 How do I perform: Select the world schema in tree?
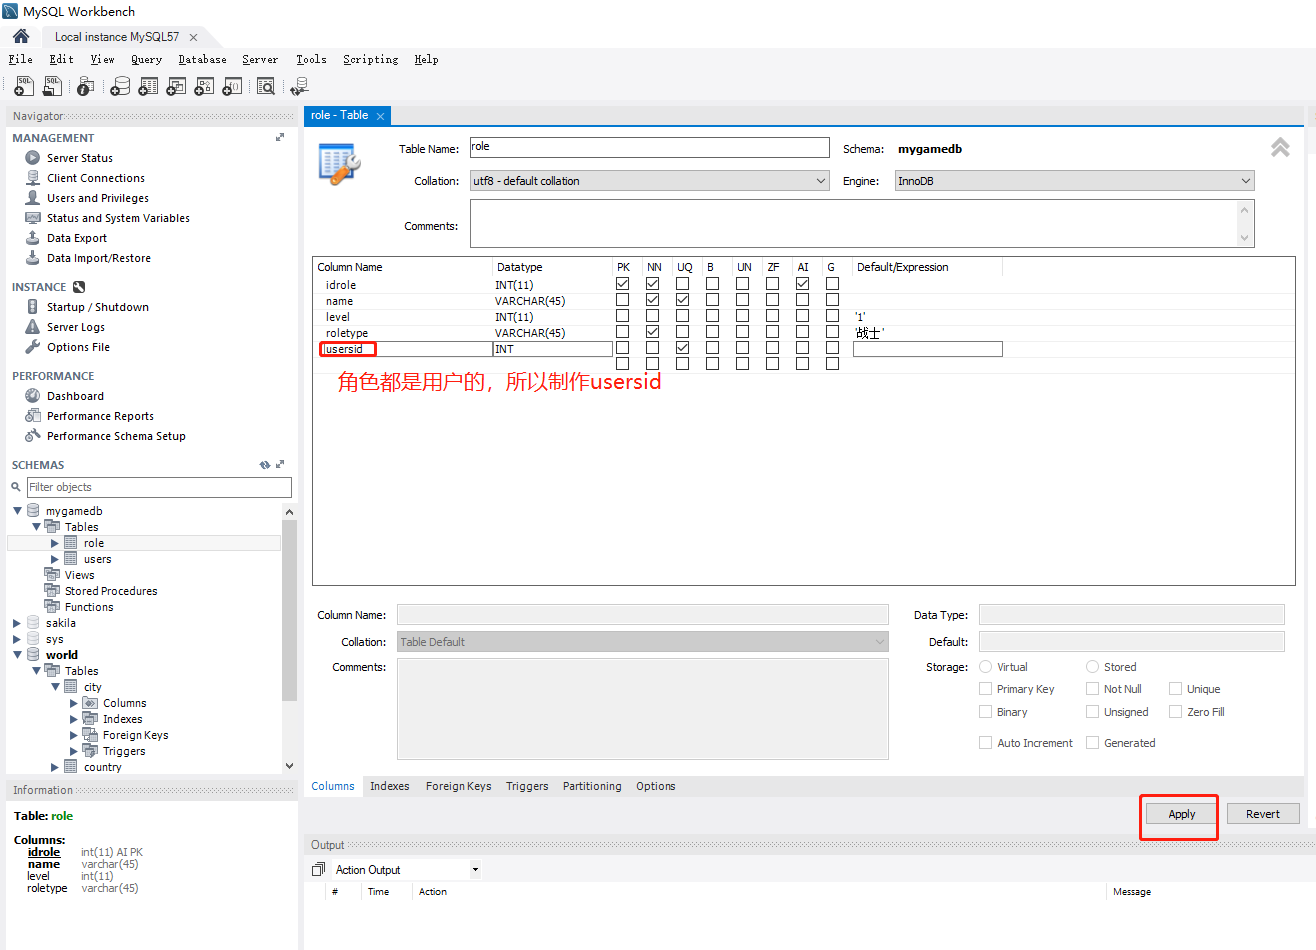[62, 655]
